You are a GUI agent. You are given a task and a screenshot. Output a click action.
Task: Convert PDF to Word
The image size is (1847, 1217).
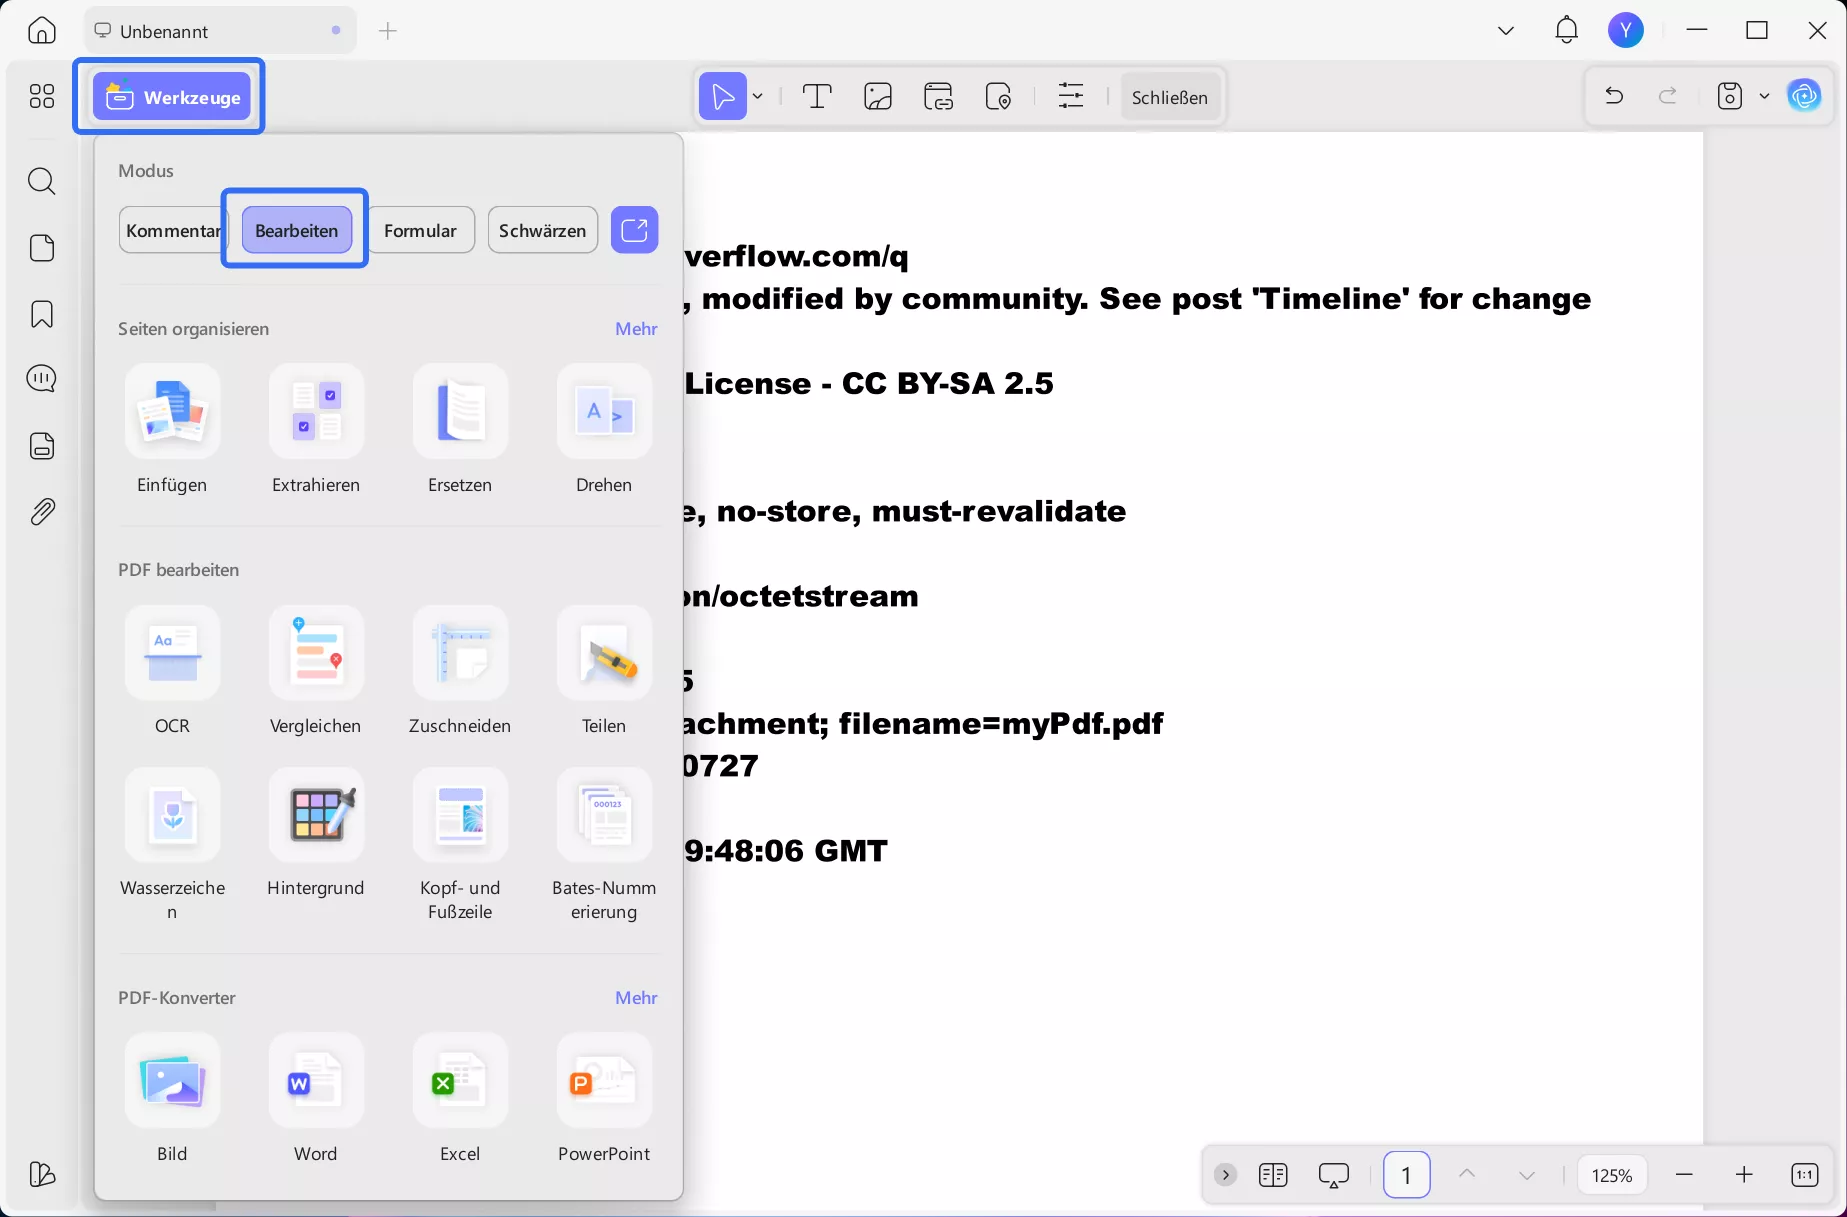click(316, 1098)
